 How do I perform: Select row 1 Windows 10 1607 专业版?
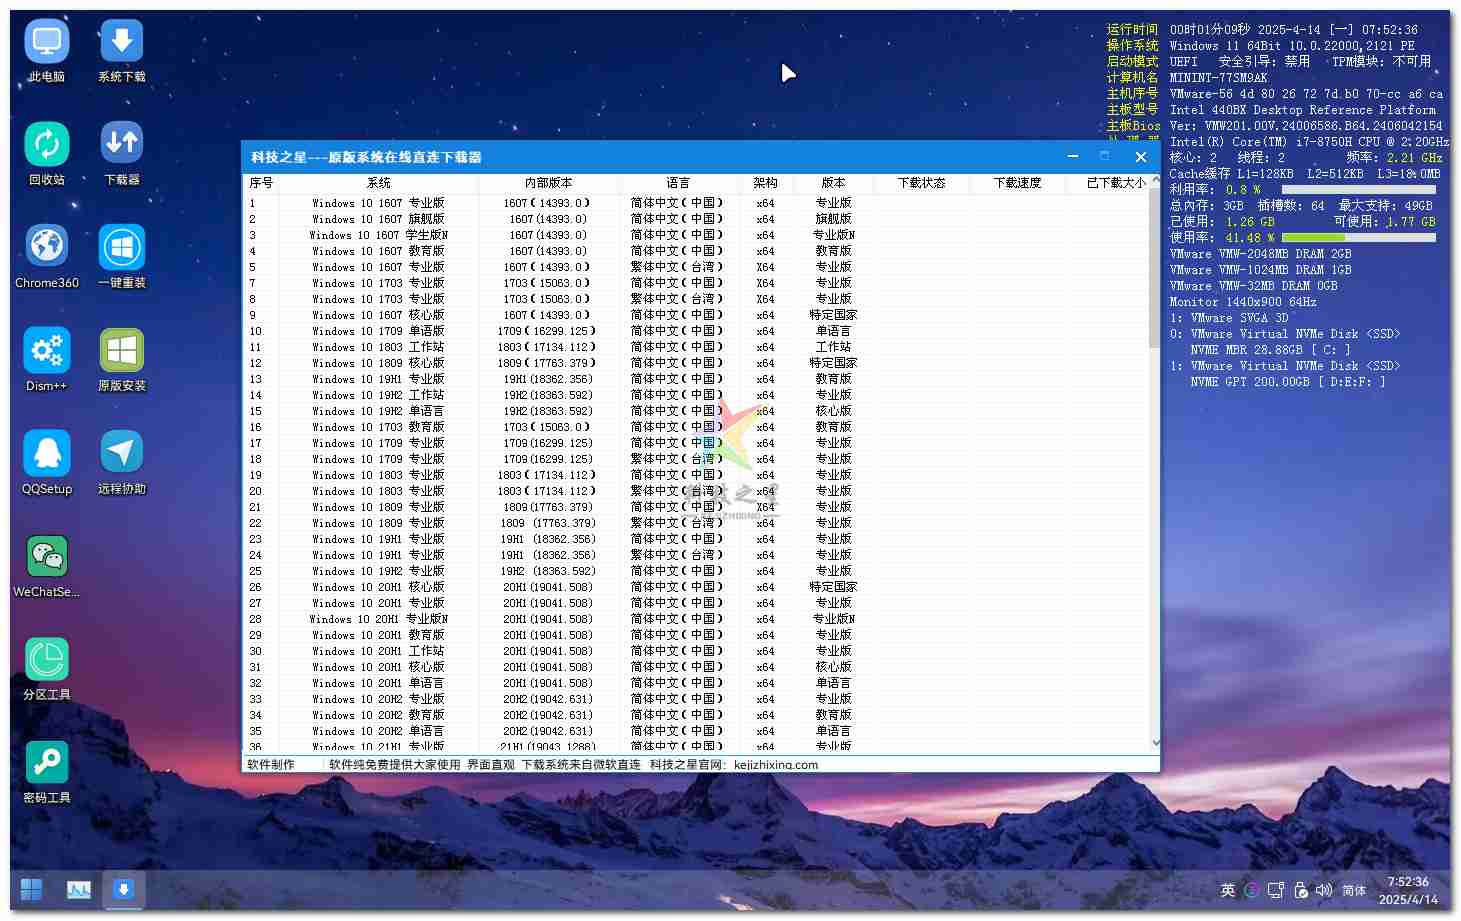[378, 203]
